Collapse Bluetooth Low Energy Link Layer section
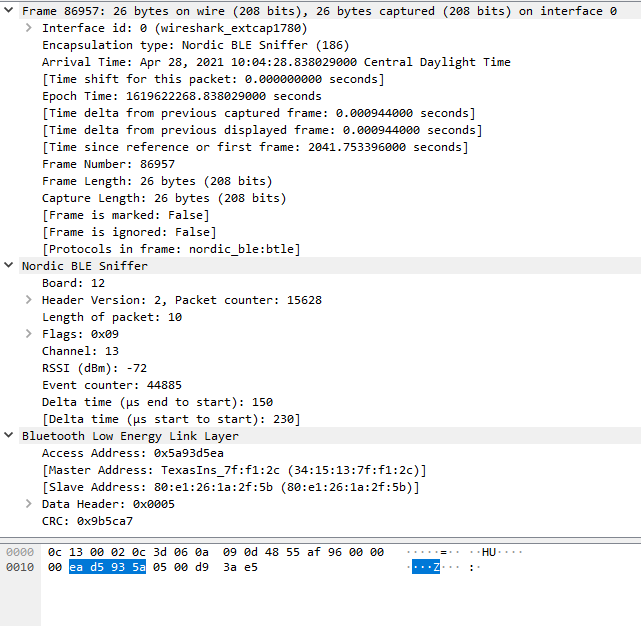 click(x=10, y=436)
